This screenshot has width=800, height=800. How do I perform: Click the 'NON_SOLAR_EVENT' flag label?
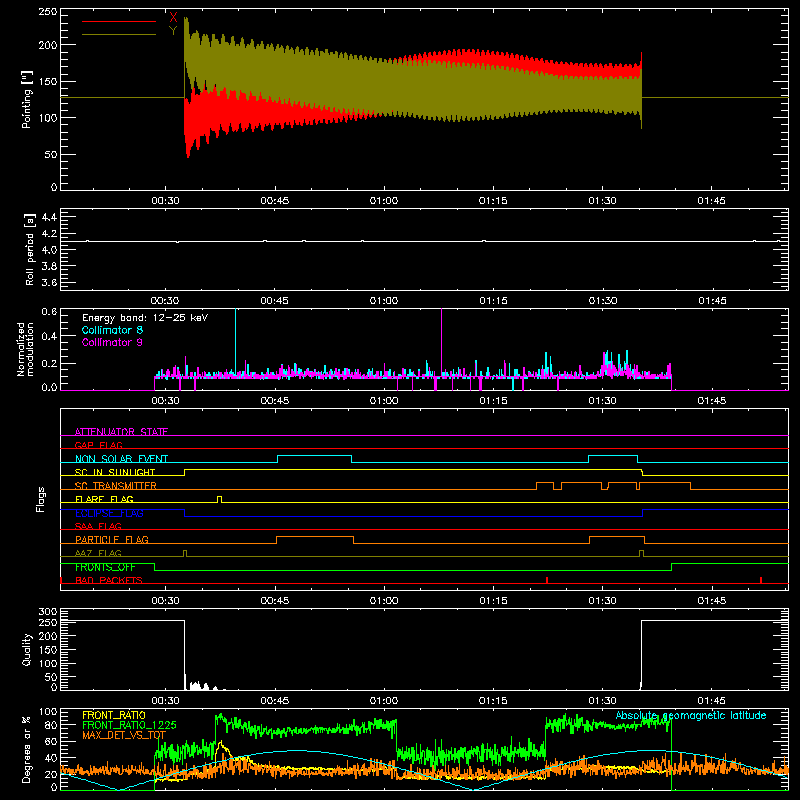(121, 459)
